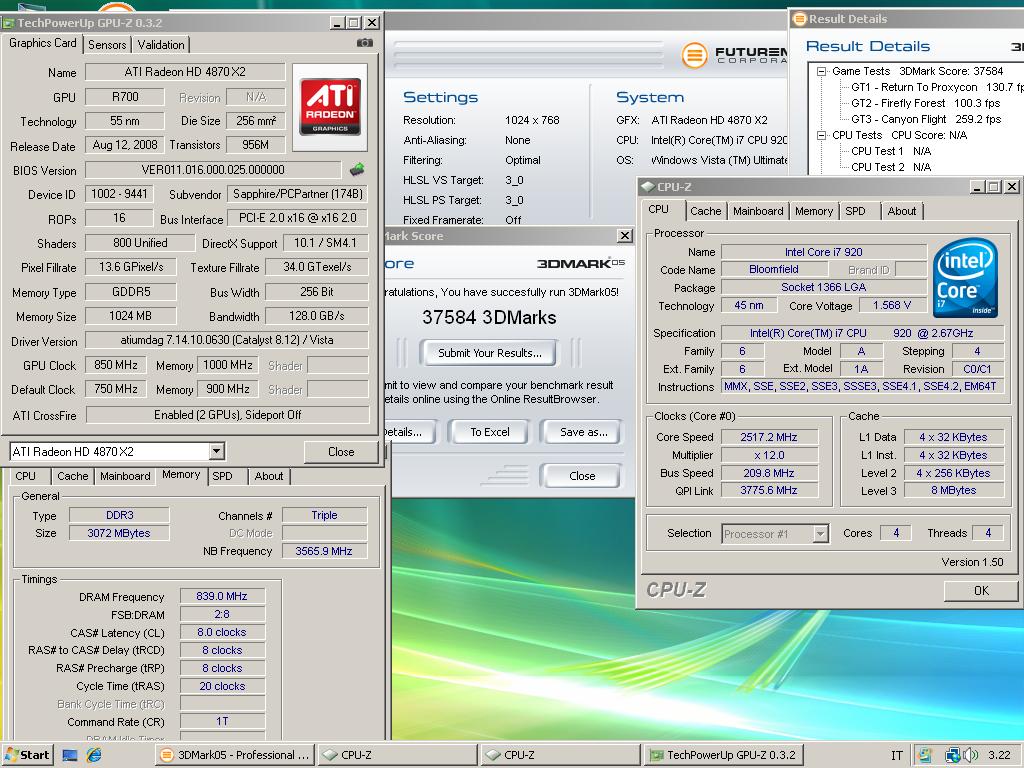Click the 37584 3DMarks score text
Screen dimensions: 1024x768
pos(489,318)
